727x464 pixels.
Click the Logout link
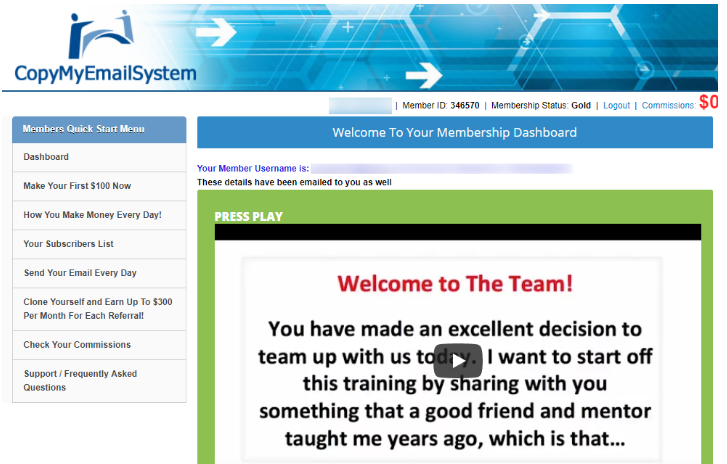(616, 106)
